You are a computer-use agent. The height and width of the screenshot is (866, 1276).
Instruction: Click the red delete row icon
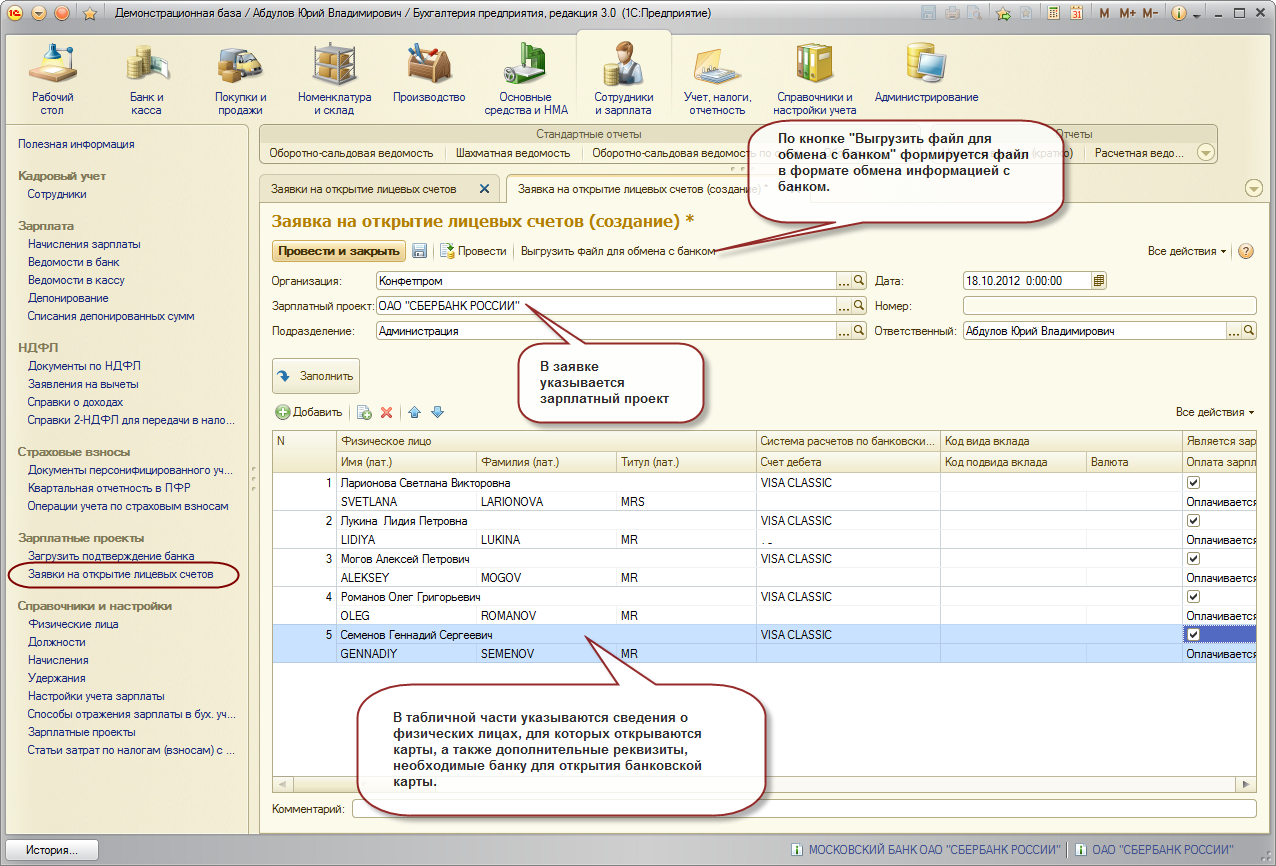coord(387,412)
